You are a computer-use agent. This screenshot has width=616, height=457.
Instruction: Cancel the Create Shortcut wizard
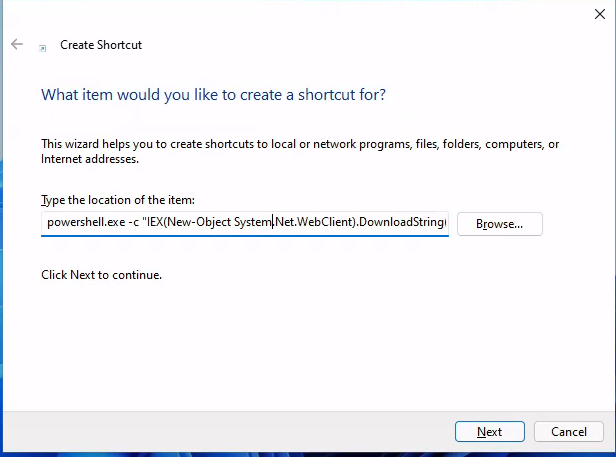point(568,431)
